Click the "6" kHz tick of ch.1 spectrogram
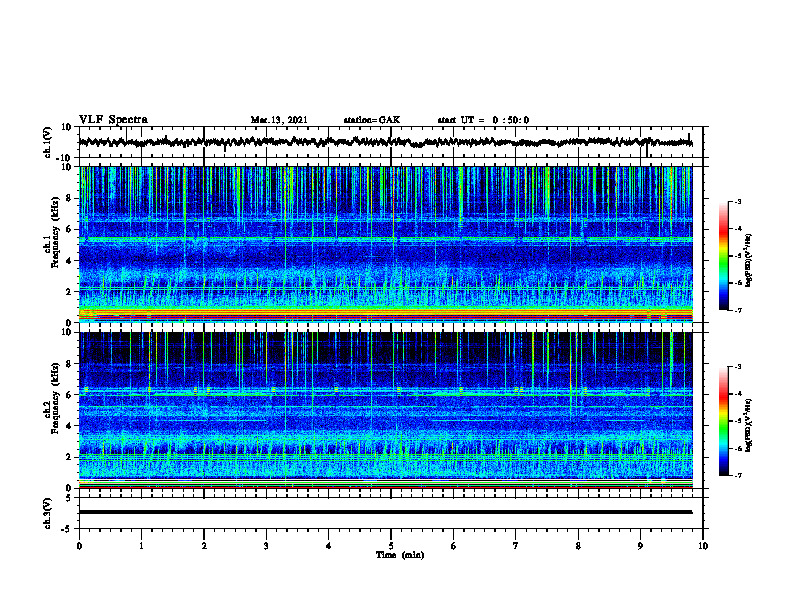Image resolution: width=792 pixels, height=612 pixels. point(69,229)
